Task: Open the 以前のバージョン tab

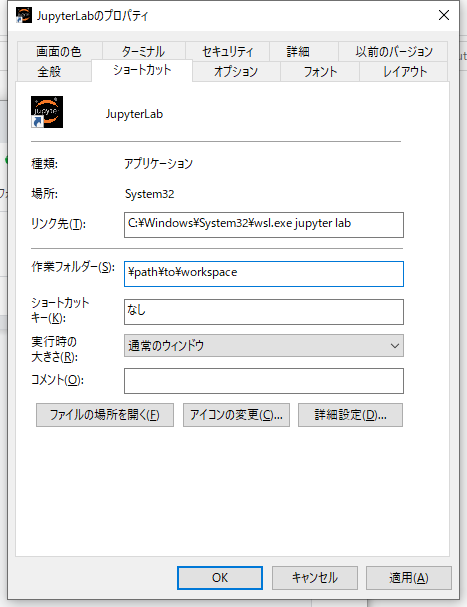Action: pyautogui.click(x=393, y=51)
